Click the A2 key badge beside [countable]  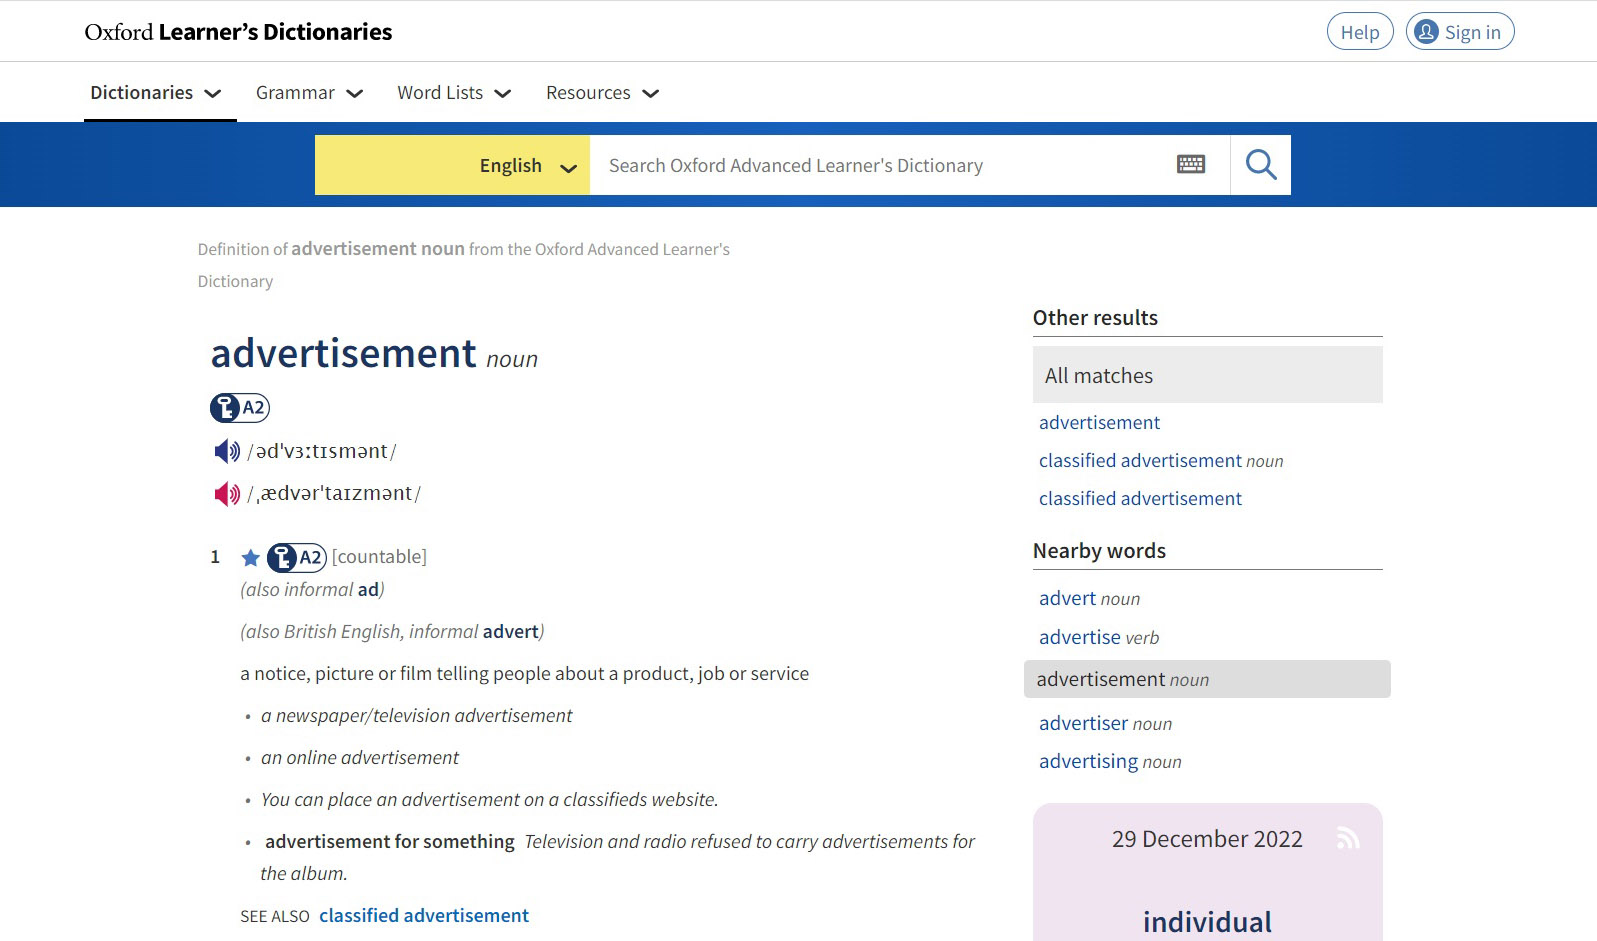(x=297, y=557)
